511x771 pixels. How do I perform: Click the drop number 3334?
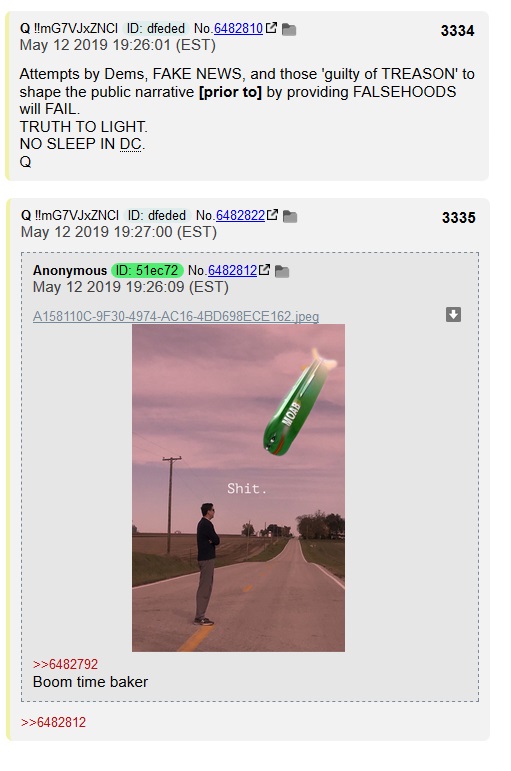click(457, 31)
